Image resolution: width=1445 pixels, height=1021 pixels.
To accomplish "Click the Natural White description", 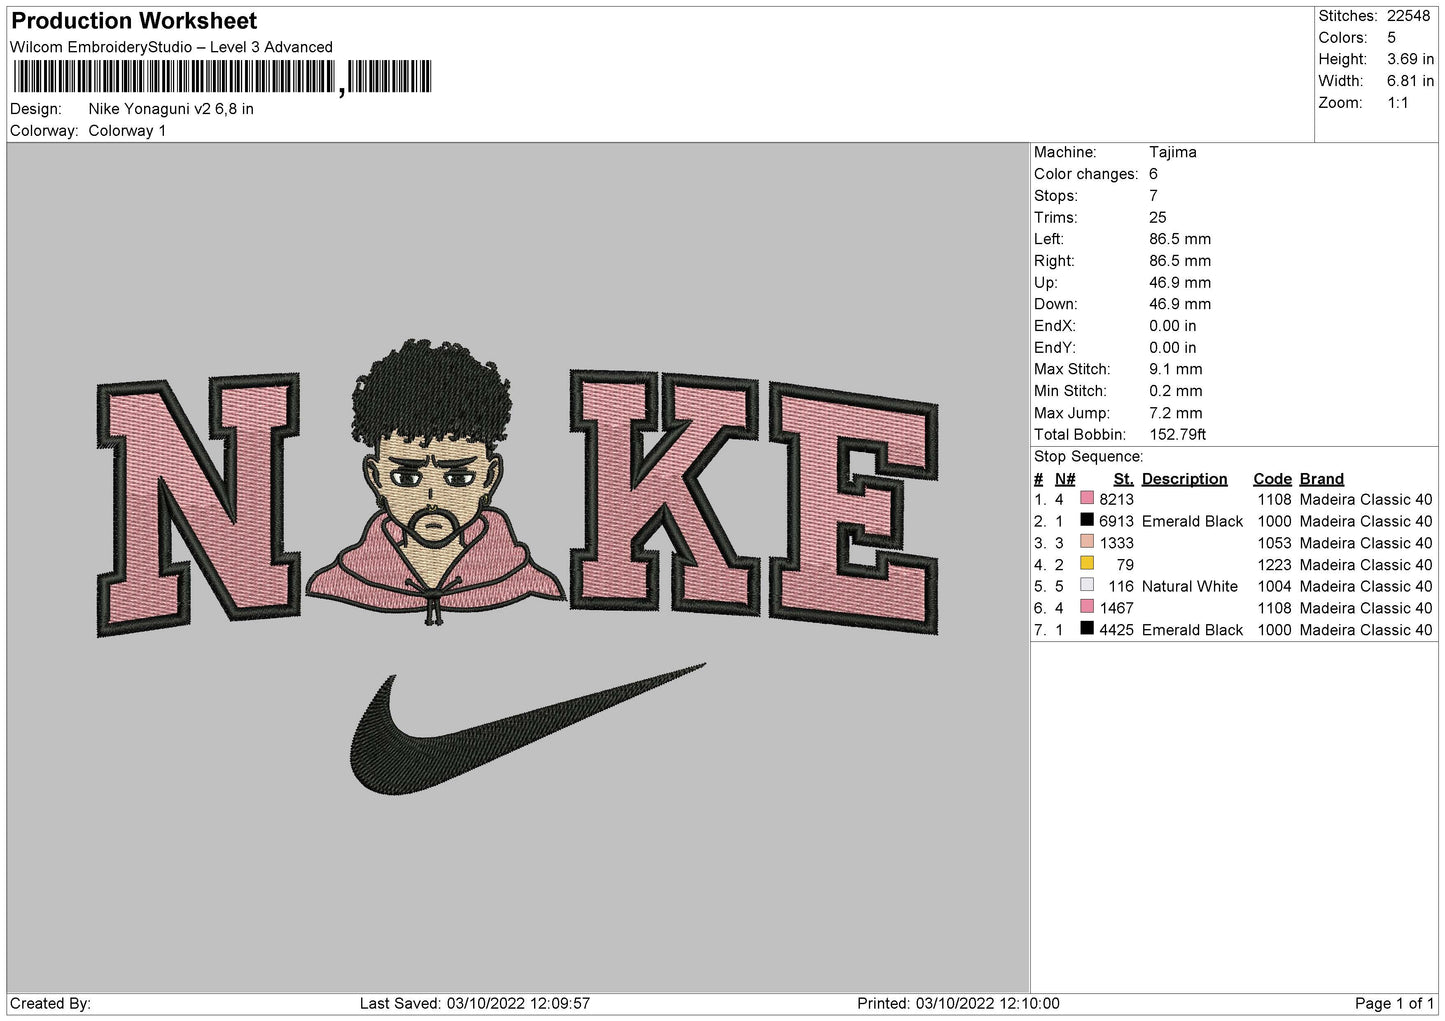I will coord(1189,586).
